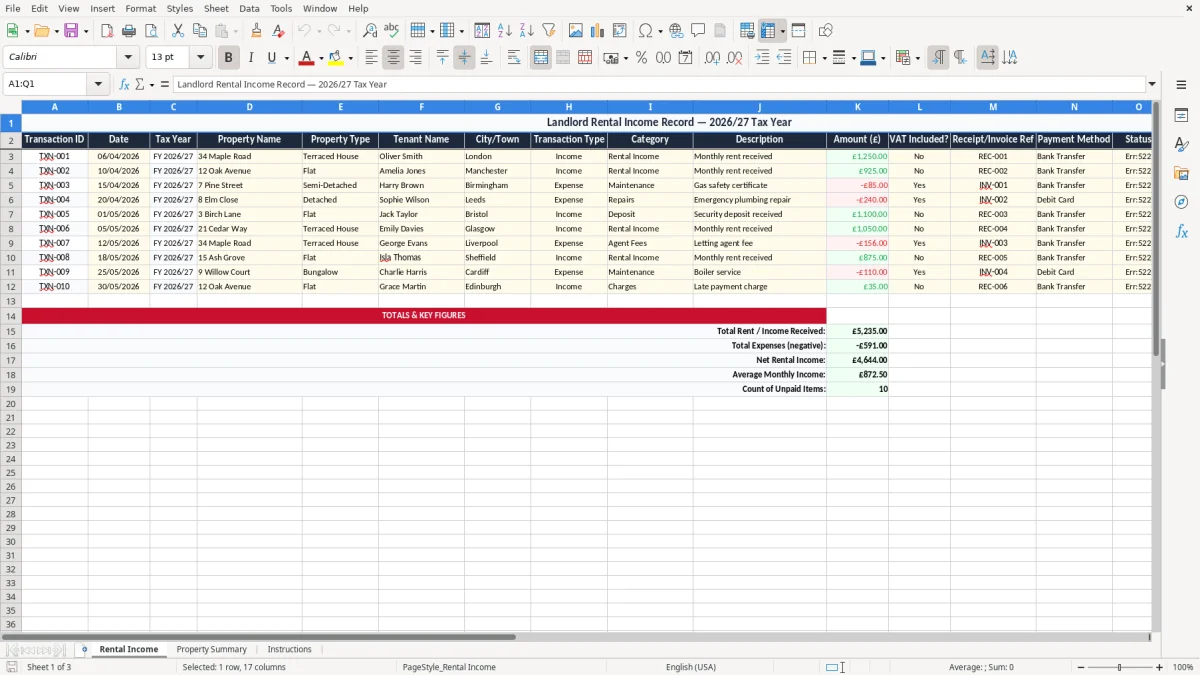Open Sidebar Properties icon
The width and height of the screenshot is (1200, 675).
coord(1181,115)
